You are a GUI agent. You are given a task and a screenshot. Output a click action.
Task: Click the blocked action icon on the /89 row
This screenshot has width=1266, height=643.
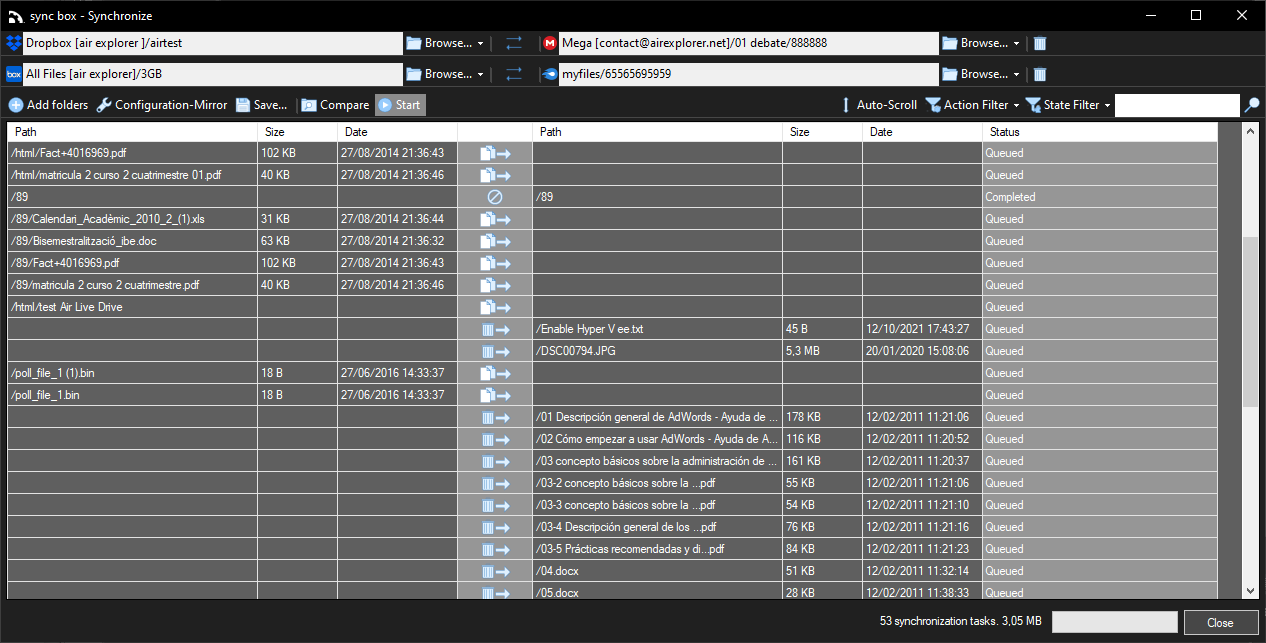pyautogui.click(x=493, y=196)
